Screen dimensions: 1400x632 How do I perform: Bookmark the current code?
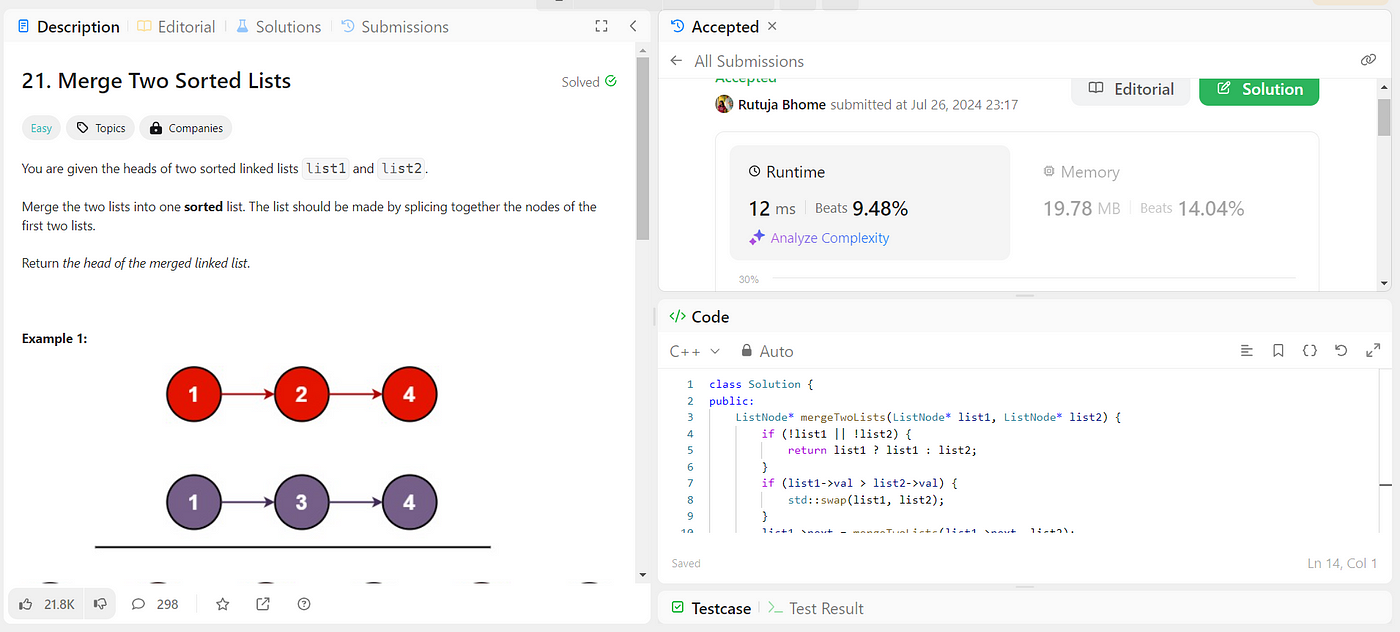[x=1278, y=351]
